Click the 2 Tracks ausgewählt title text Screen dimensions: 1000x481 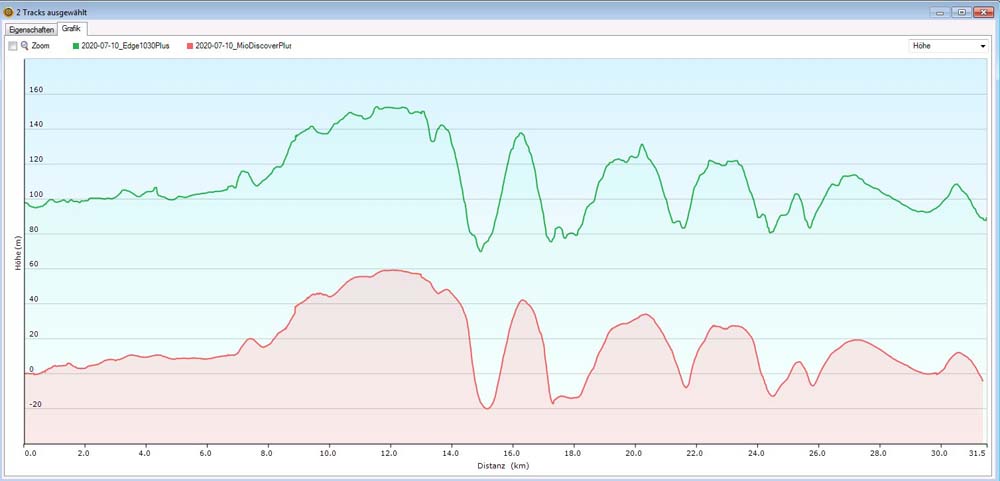(51, 11)
